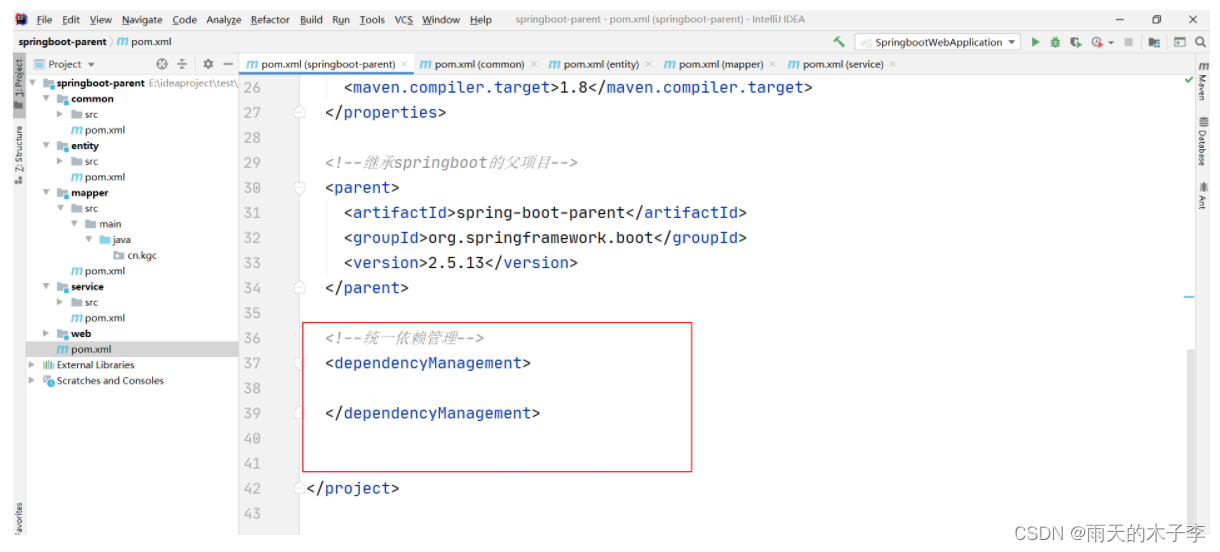Fold the parent tag at line 30

point(299,188)
